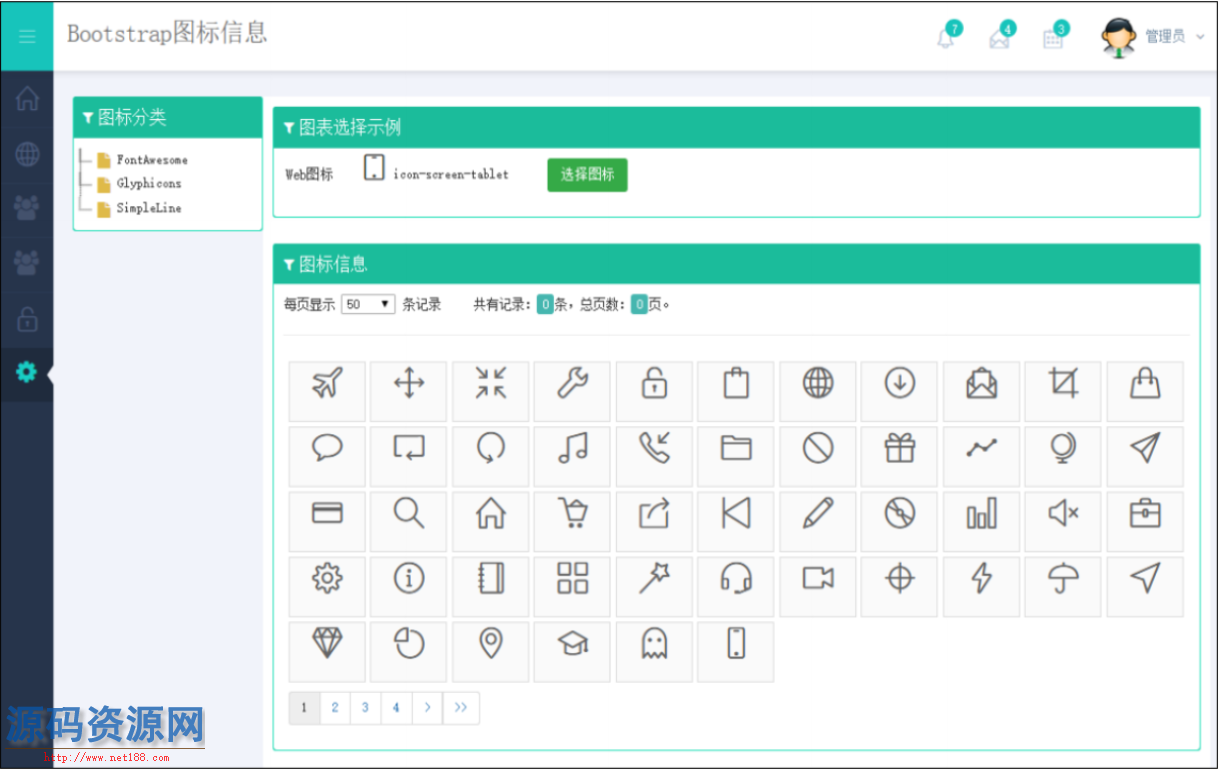This screenshot has height=770, width=1220.
Task: Go to pagination page 3
Action: 365,708
